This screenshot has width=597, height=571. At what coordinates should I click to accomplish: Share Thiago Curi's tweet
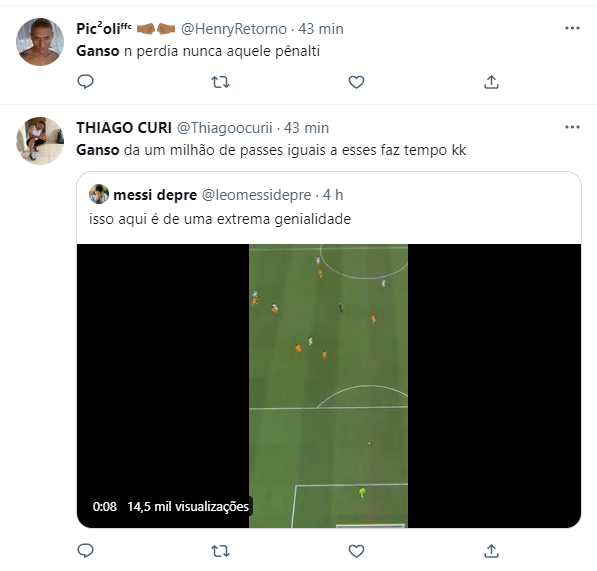coord(491,551)
